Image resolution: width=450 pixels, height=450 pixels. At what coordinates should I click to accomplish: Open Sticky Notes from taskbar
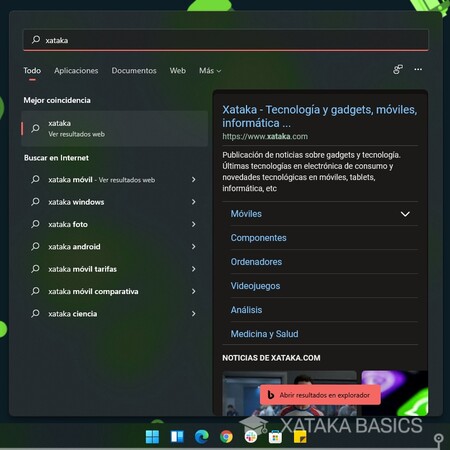[300, 437]
